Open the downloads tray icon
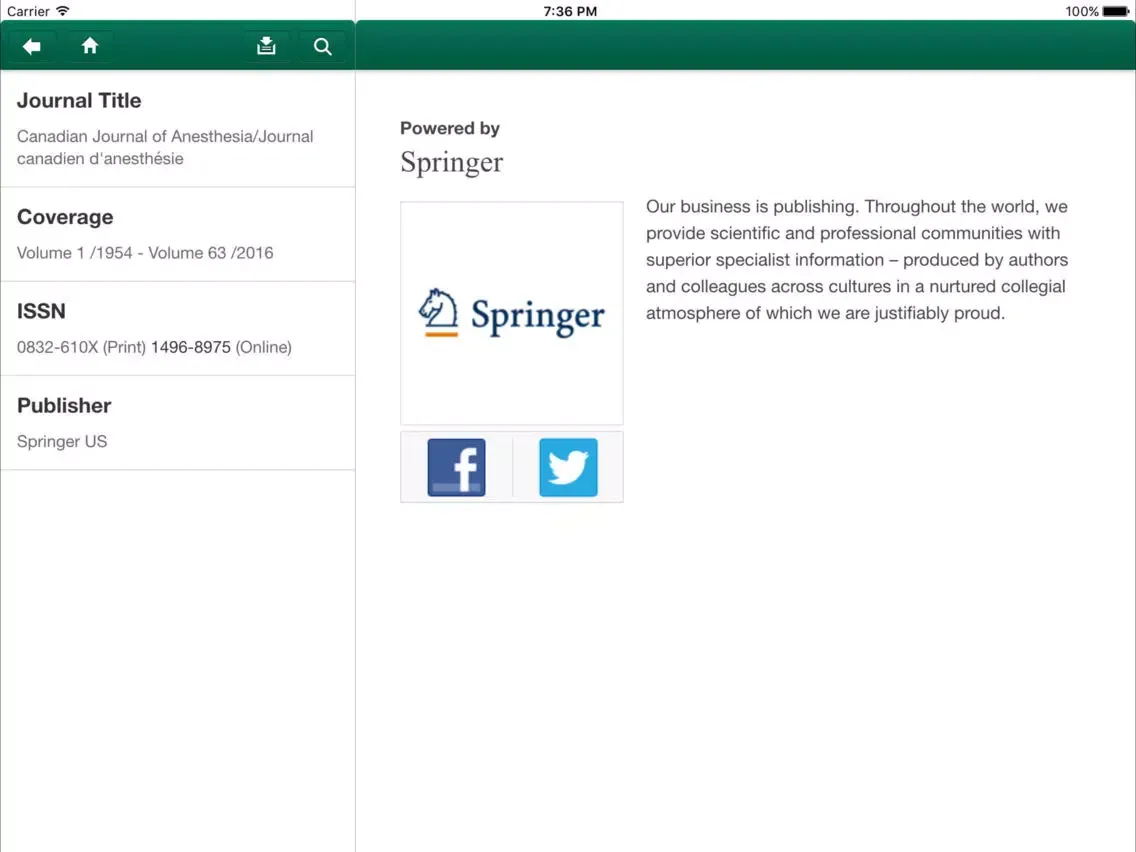 pos(266,46)
